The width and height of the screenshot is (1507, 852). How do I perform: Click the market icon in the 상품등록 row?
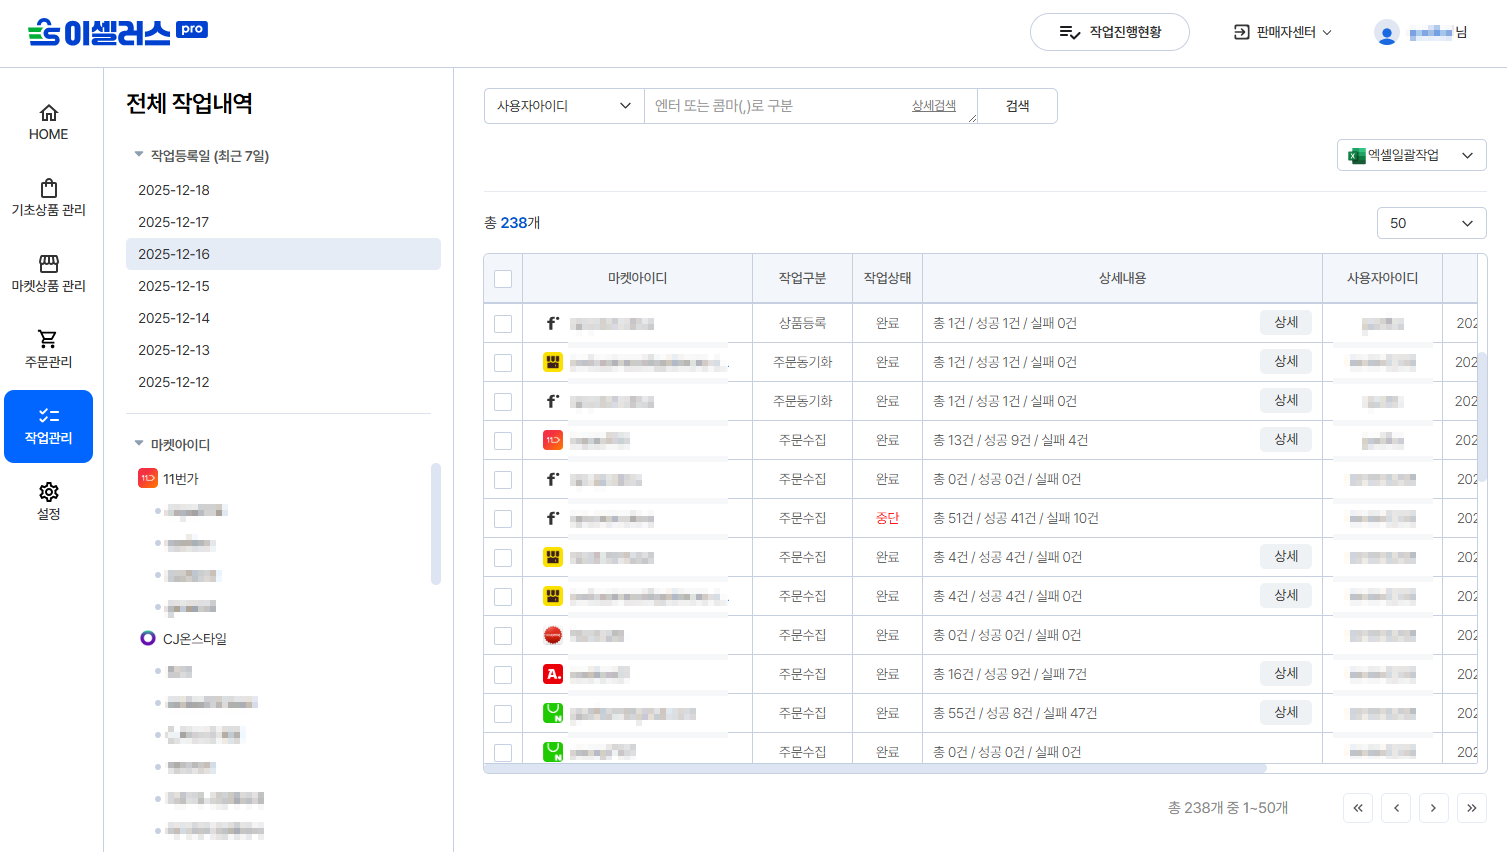click(x=553, y=323)
